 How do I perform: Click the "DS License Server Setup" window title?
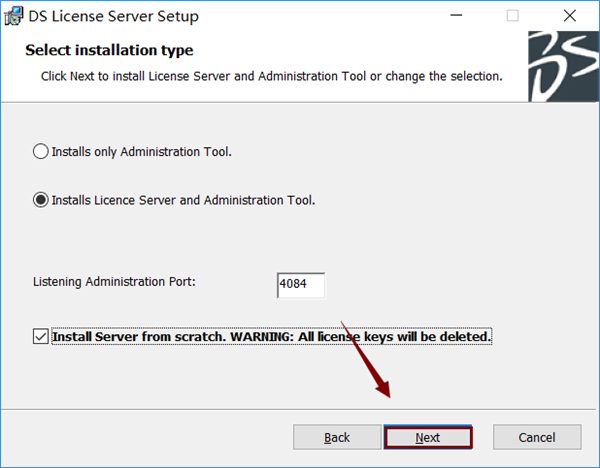pyautogui.click(x=114, y=16)
